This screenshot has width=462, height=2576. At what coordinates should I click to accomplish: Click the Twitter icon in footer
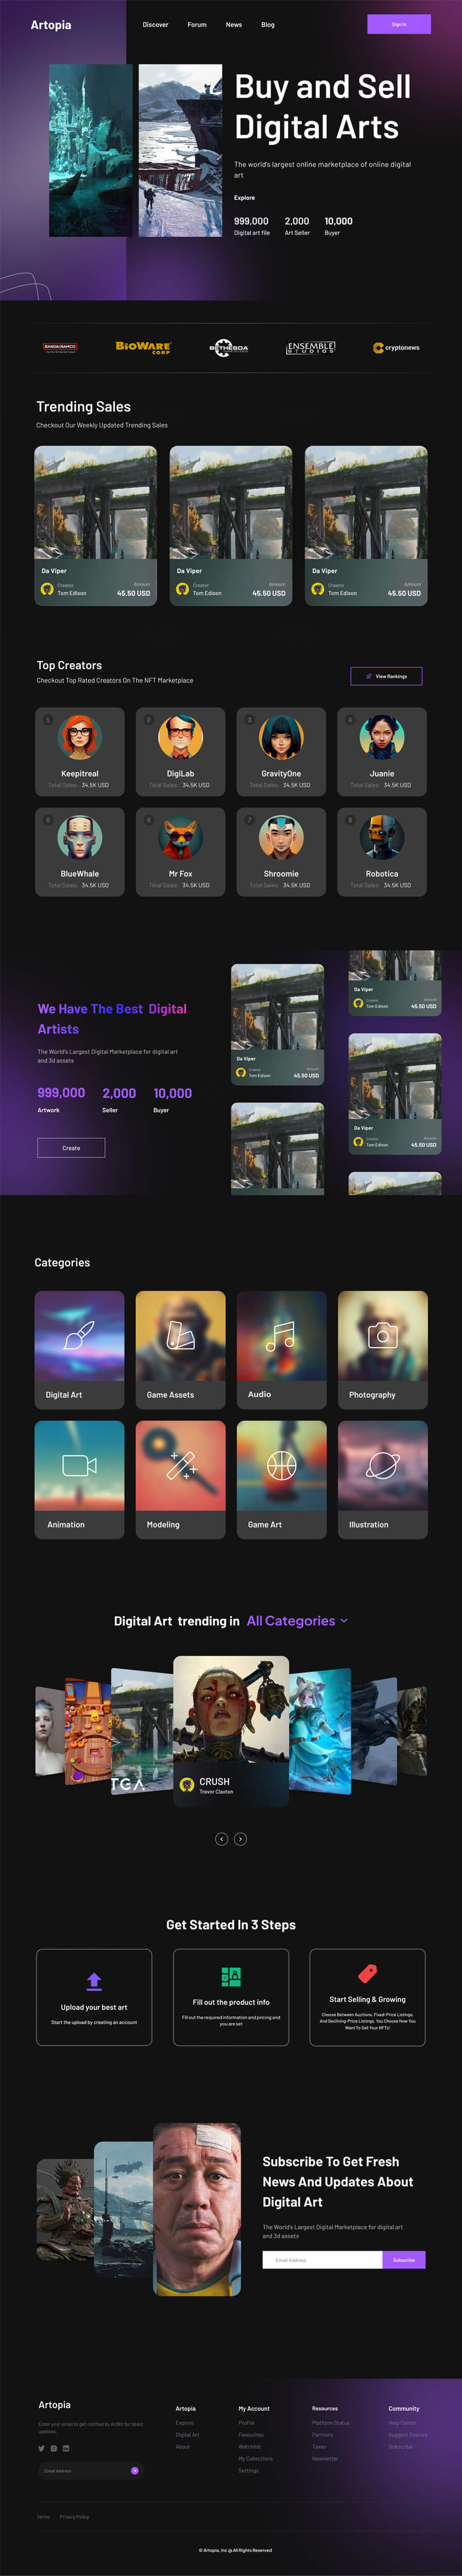41,2448
